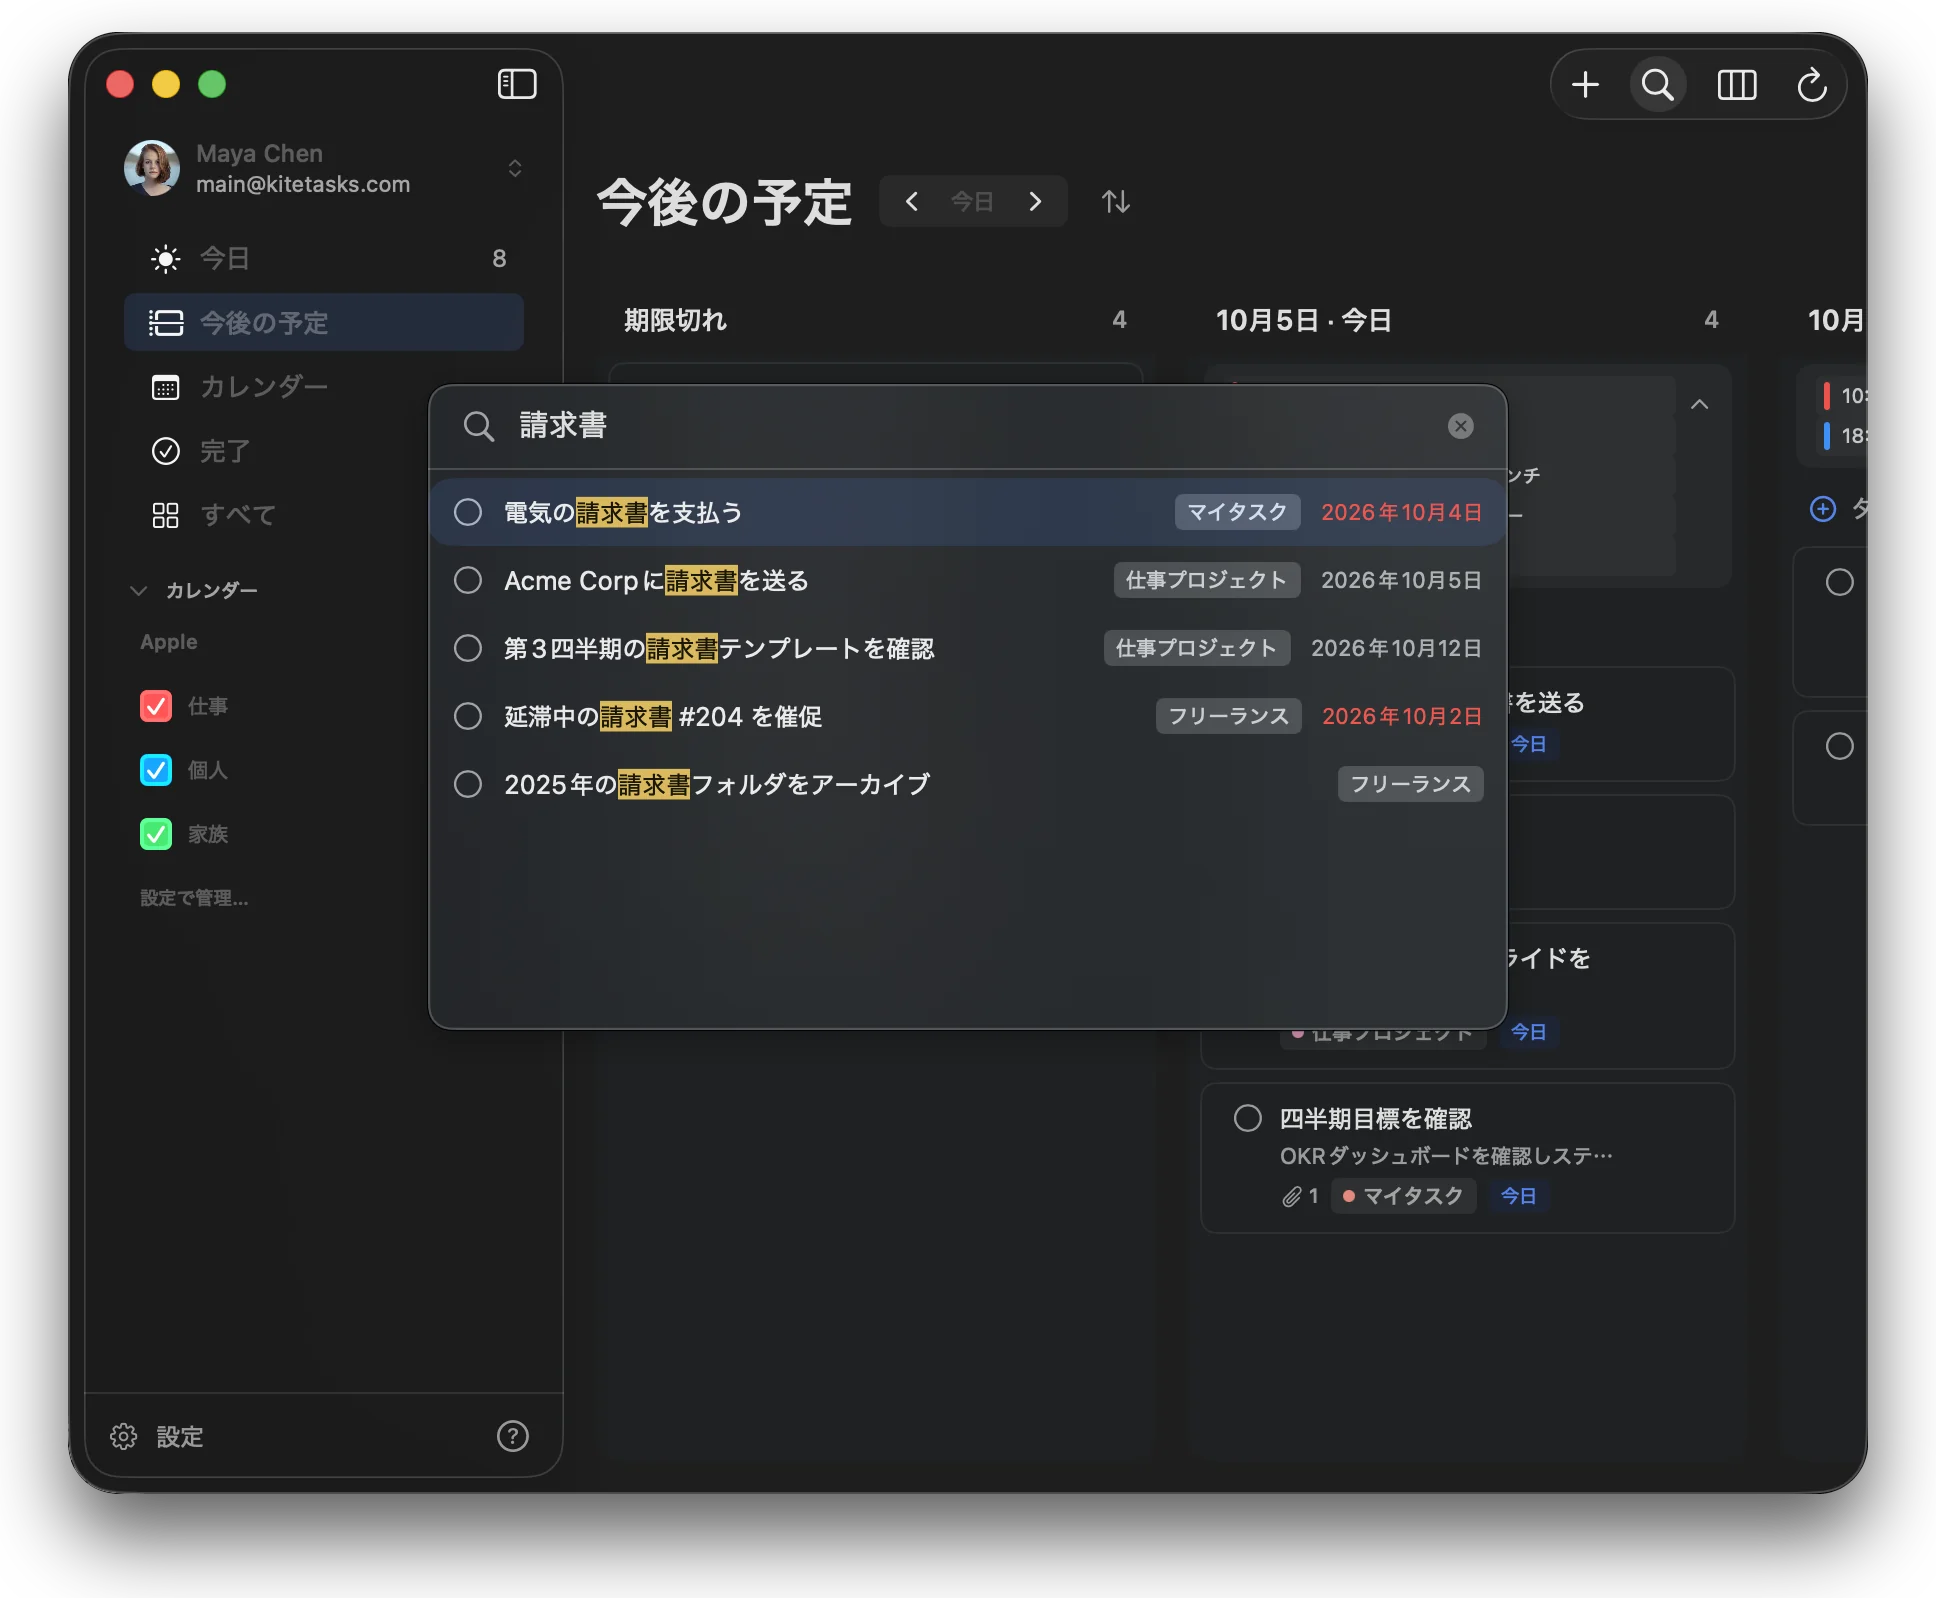The image size is (1936, 1598).
Task: Toggle the 仕事 calendar checkbox
Action: [156, 706]
